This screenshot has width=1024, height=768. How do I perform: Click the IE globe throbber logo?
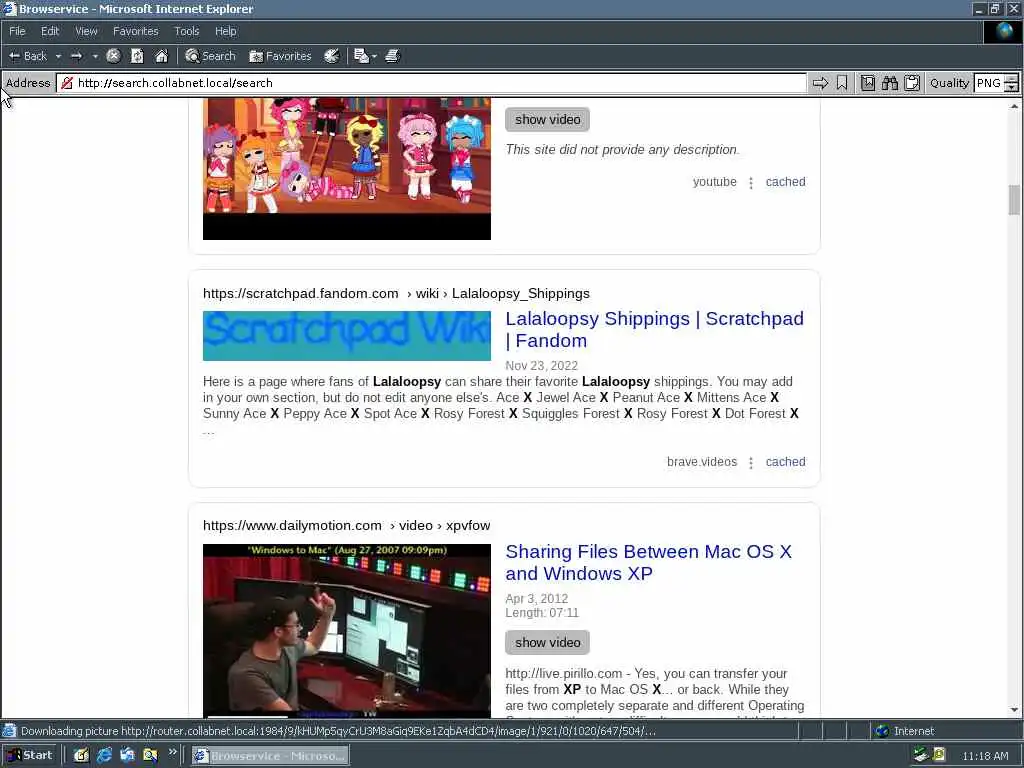pyautogui.click(x=1003, y=31)
